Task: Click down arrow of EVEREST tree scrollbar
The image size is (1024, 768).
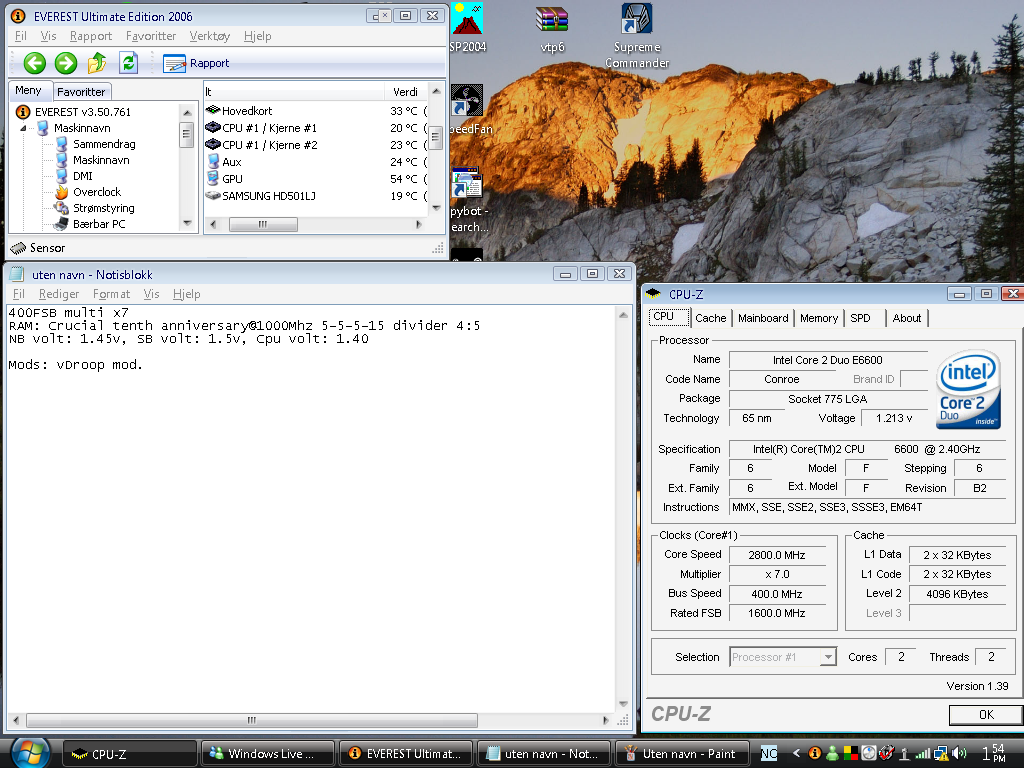Action: click(x=187, y=223)
